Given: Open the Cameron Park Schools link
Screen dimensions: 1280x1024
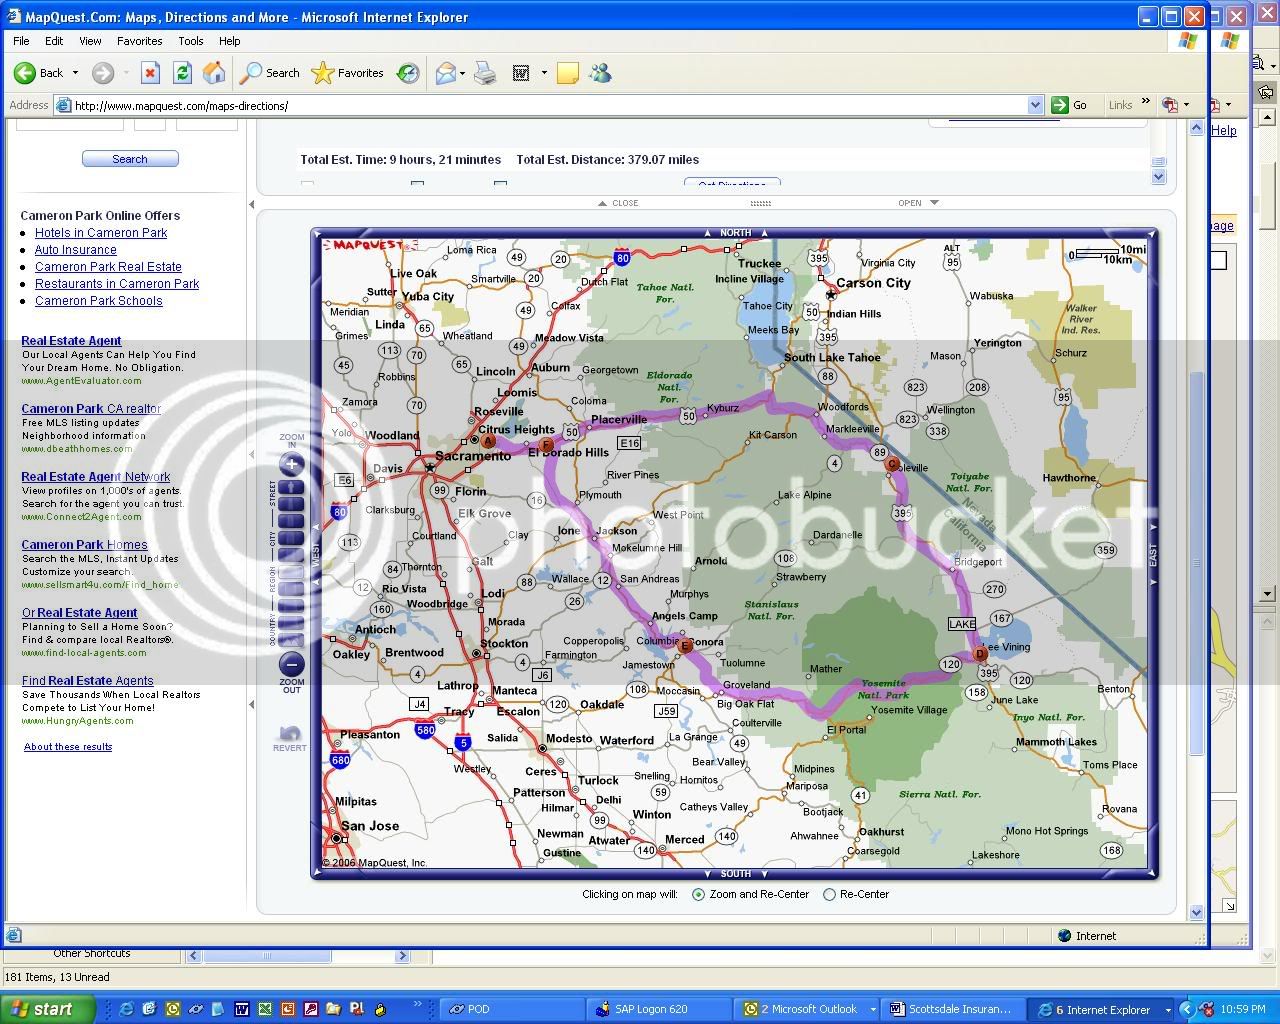Looking at the screenshot, I should 98,301.
